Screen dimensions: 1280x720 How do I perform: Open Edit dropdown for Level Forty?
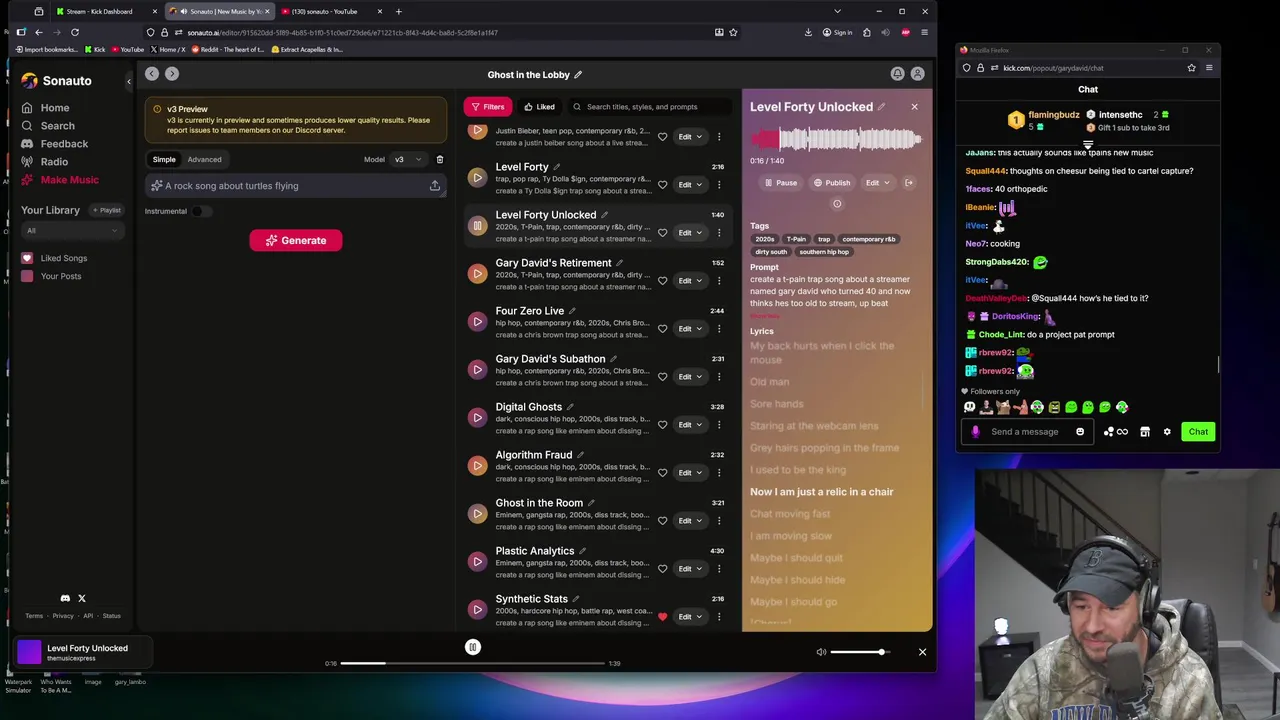pyautogui.click(x=690, y=185)
